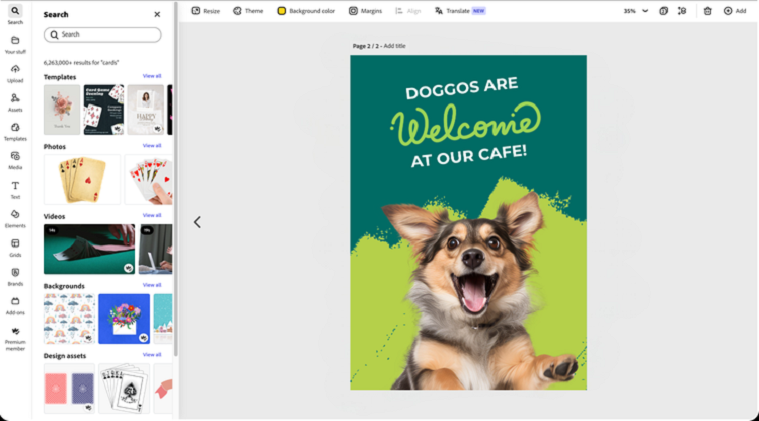The width and height of the screenshot is (759, 421).
Task: Click View all next to Backgrounds
Action: [x=152, y=285]
